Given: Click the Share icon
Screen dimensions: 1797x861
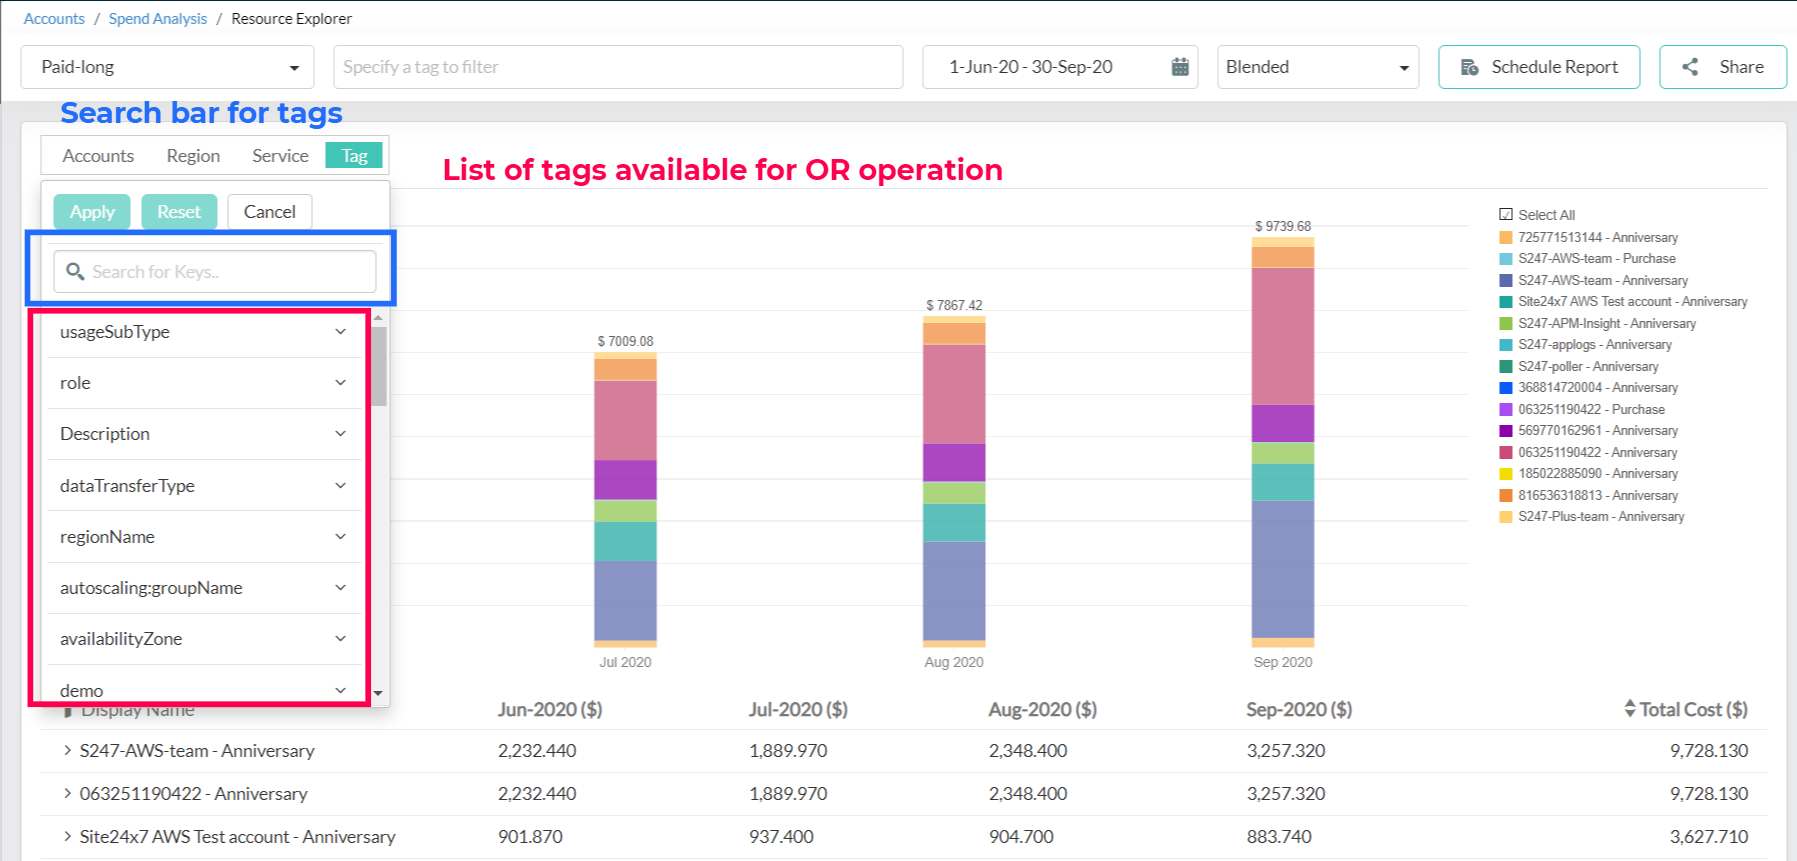Looking at the screenshot, I should coord(1690,67).
